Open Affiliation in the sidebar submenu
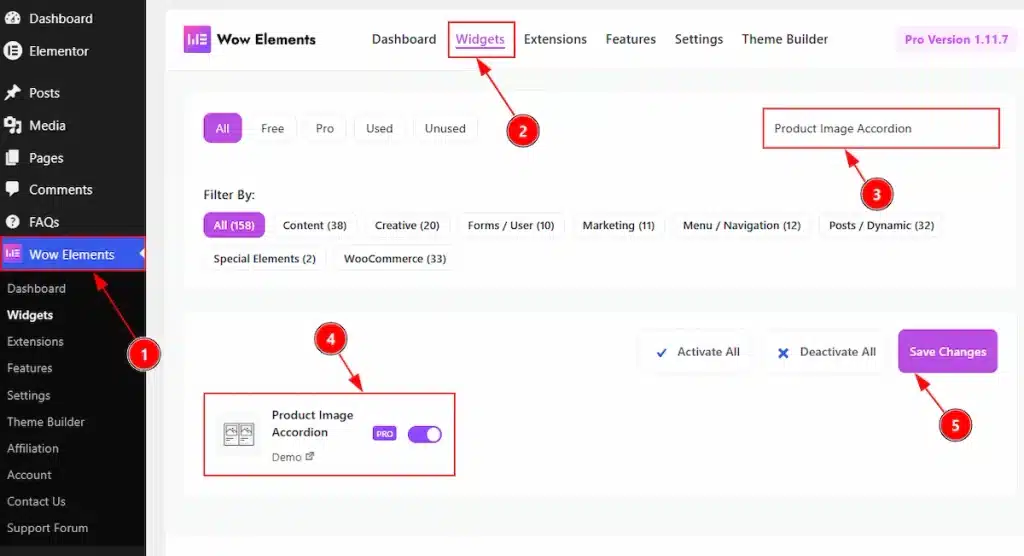Viewport: 1024px width, 556px height. (x=33, y=448)
